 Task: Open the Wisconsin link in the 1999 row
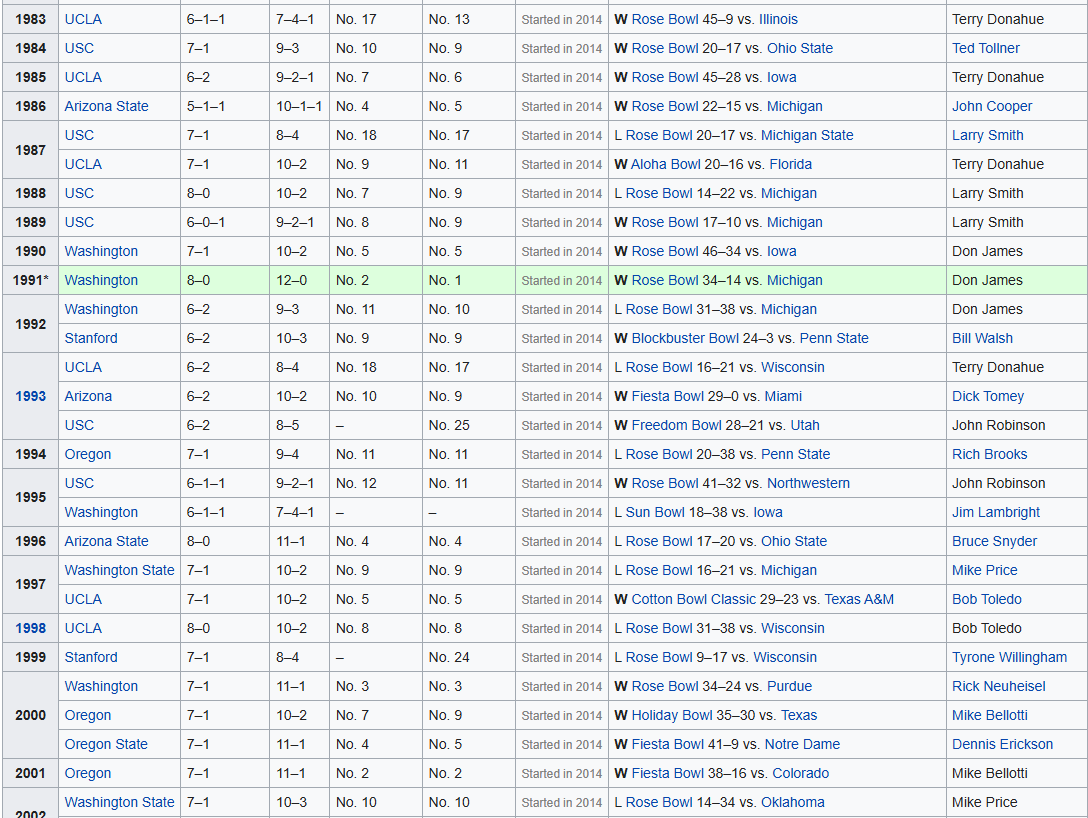[785, 658]
